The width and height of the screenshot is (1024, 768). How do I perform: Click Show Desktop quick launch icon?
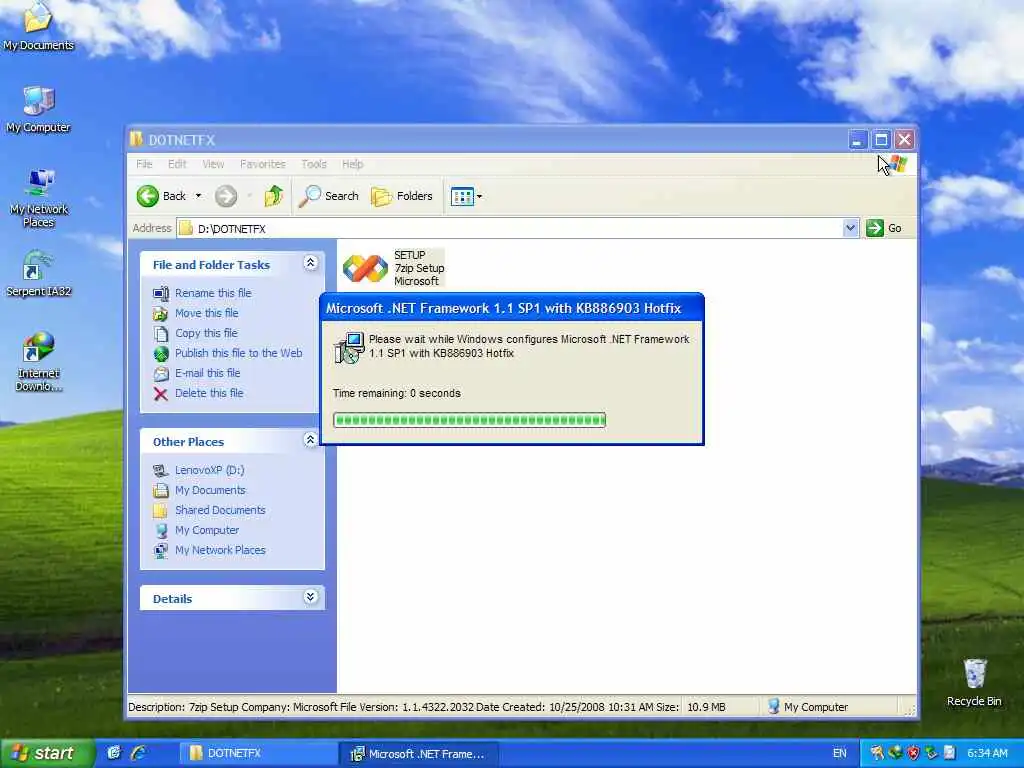click(x=114, y=753)
